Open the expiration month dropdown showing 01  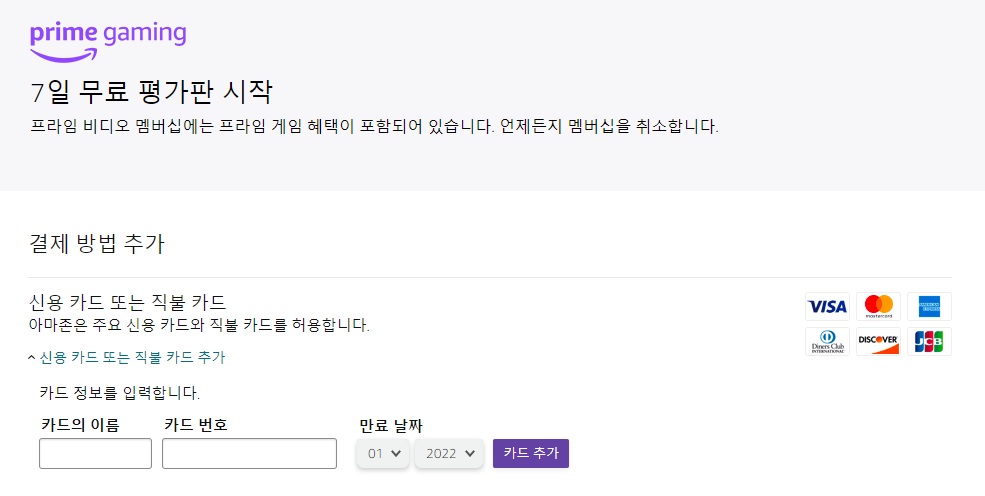383,453
